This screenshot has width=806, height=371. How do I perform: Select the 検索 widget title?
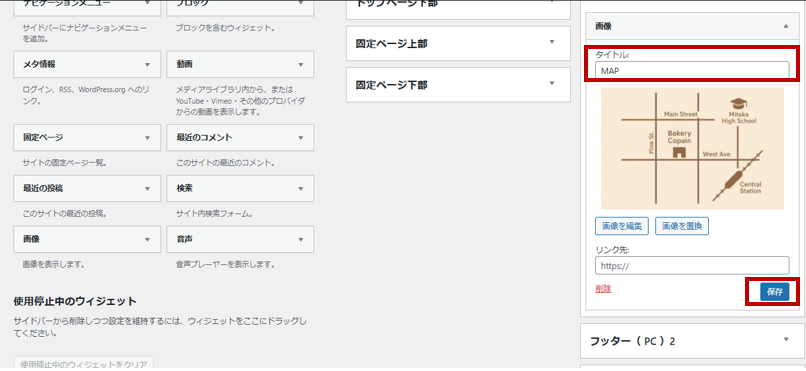pos(185,189)
